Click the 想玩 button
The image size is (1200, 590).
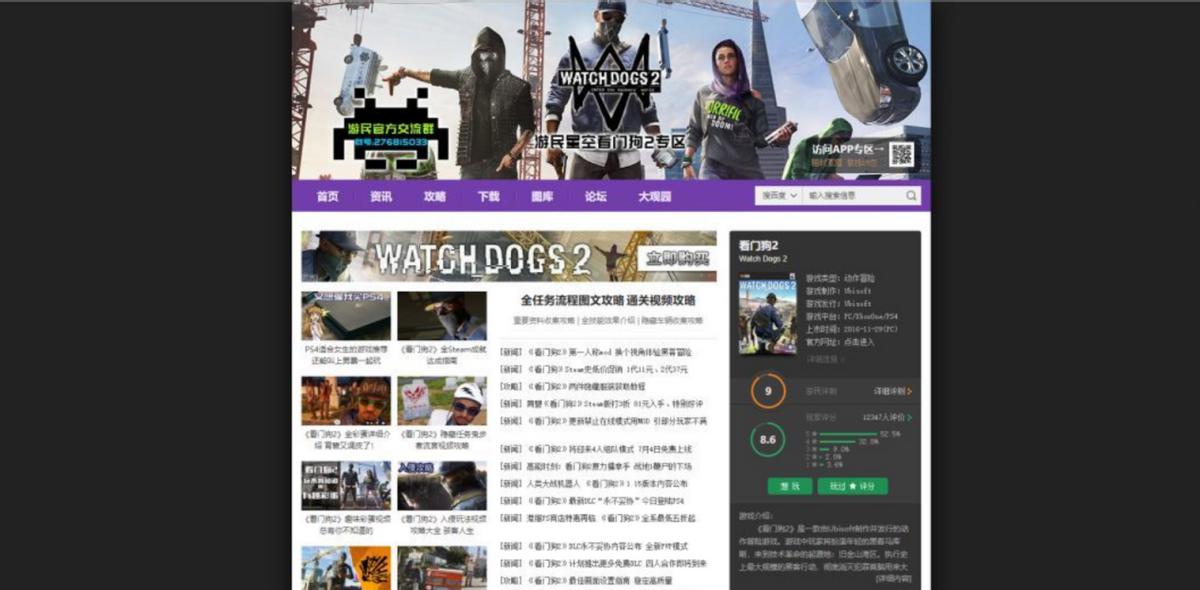790,486
